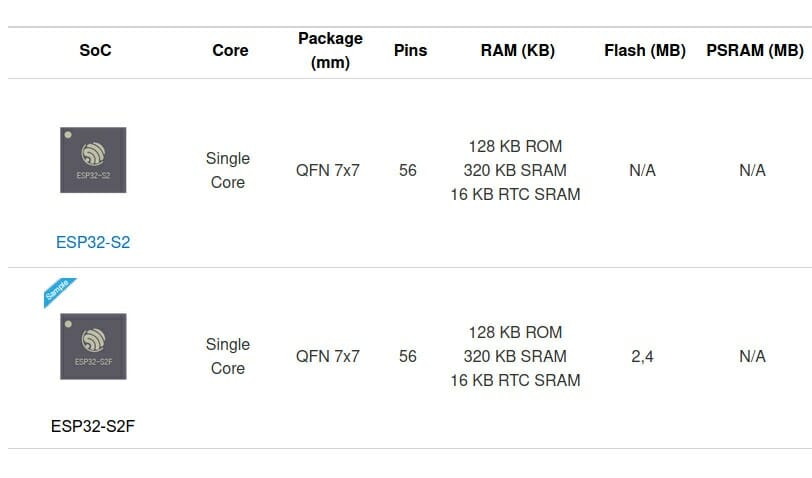Click the PSRAM (MB) column header
Image resolution: width=812 pixels, height=478 pixels.
click(x=755, y=50)
